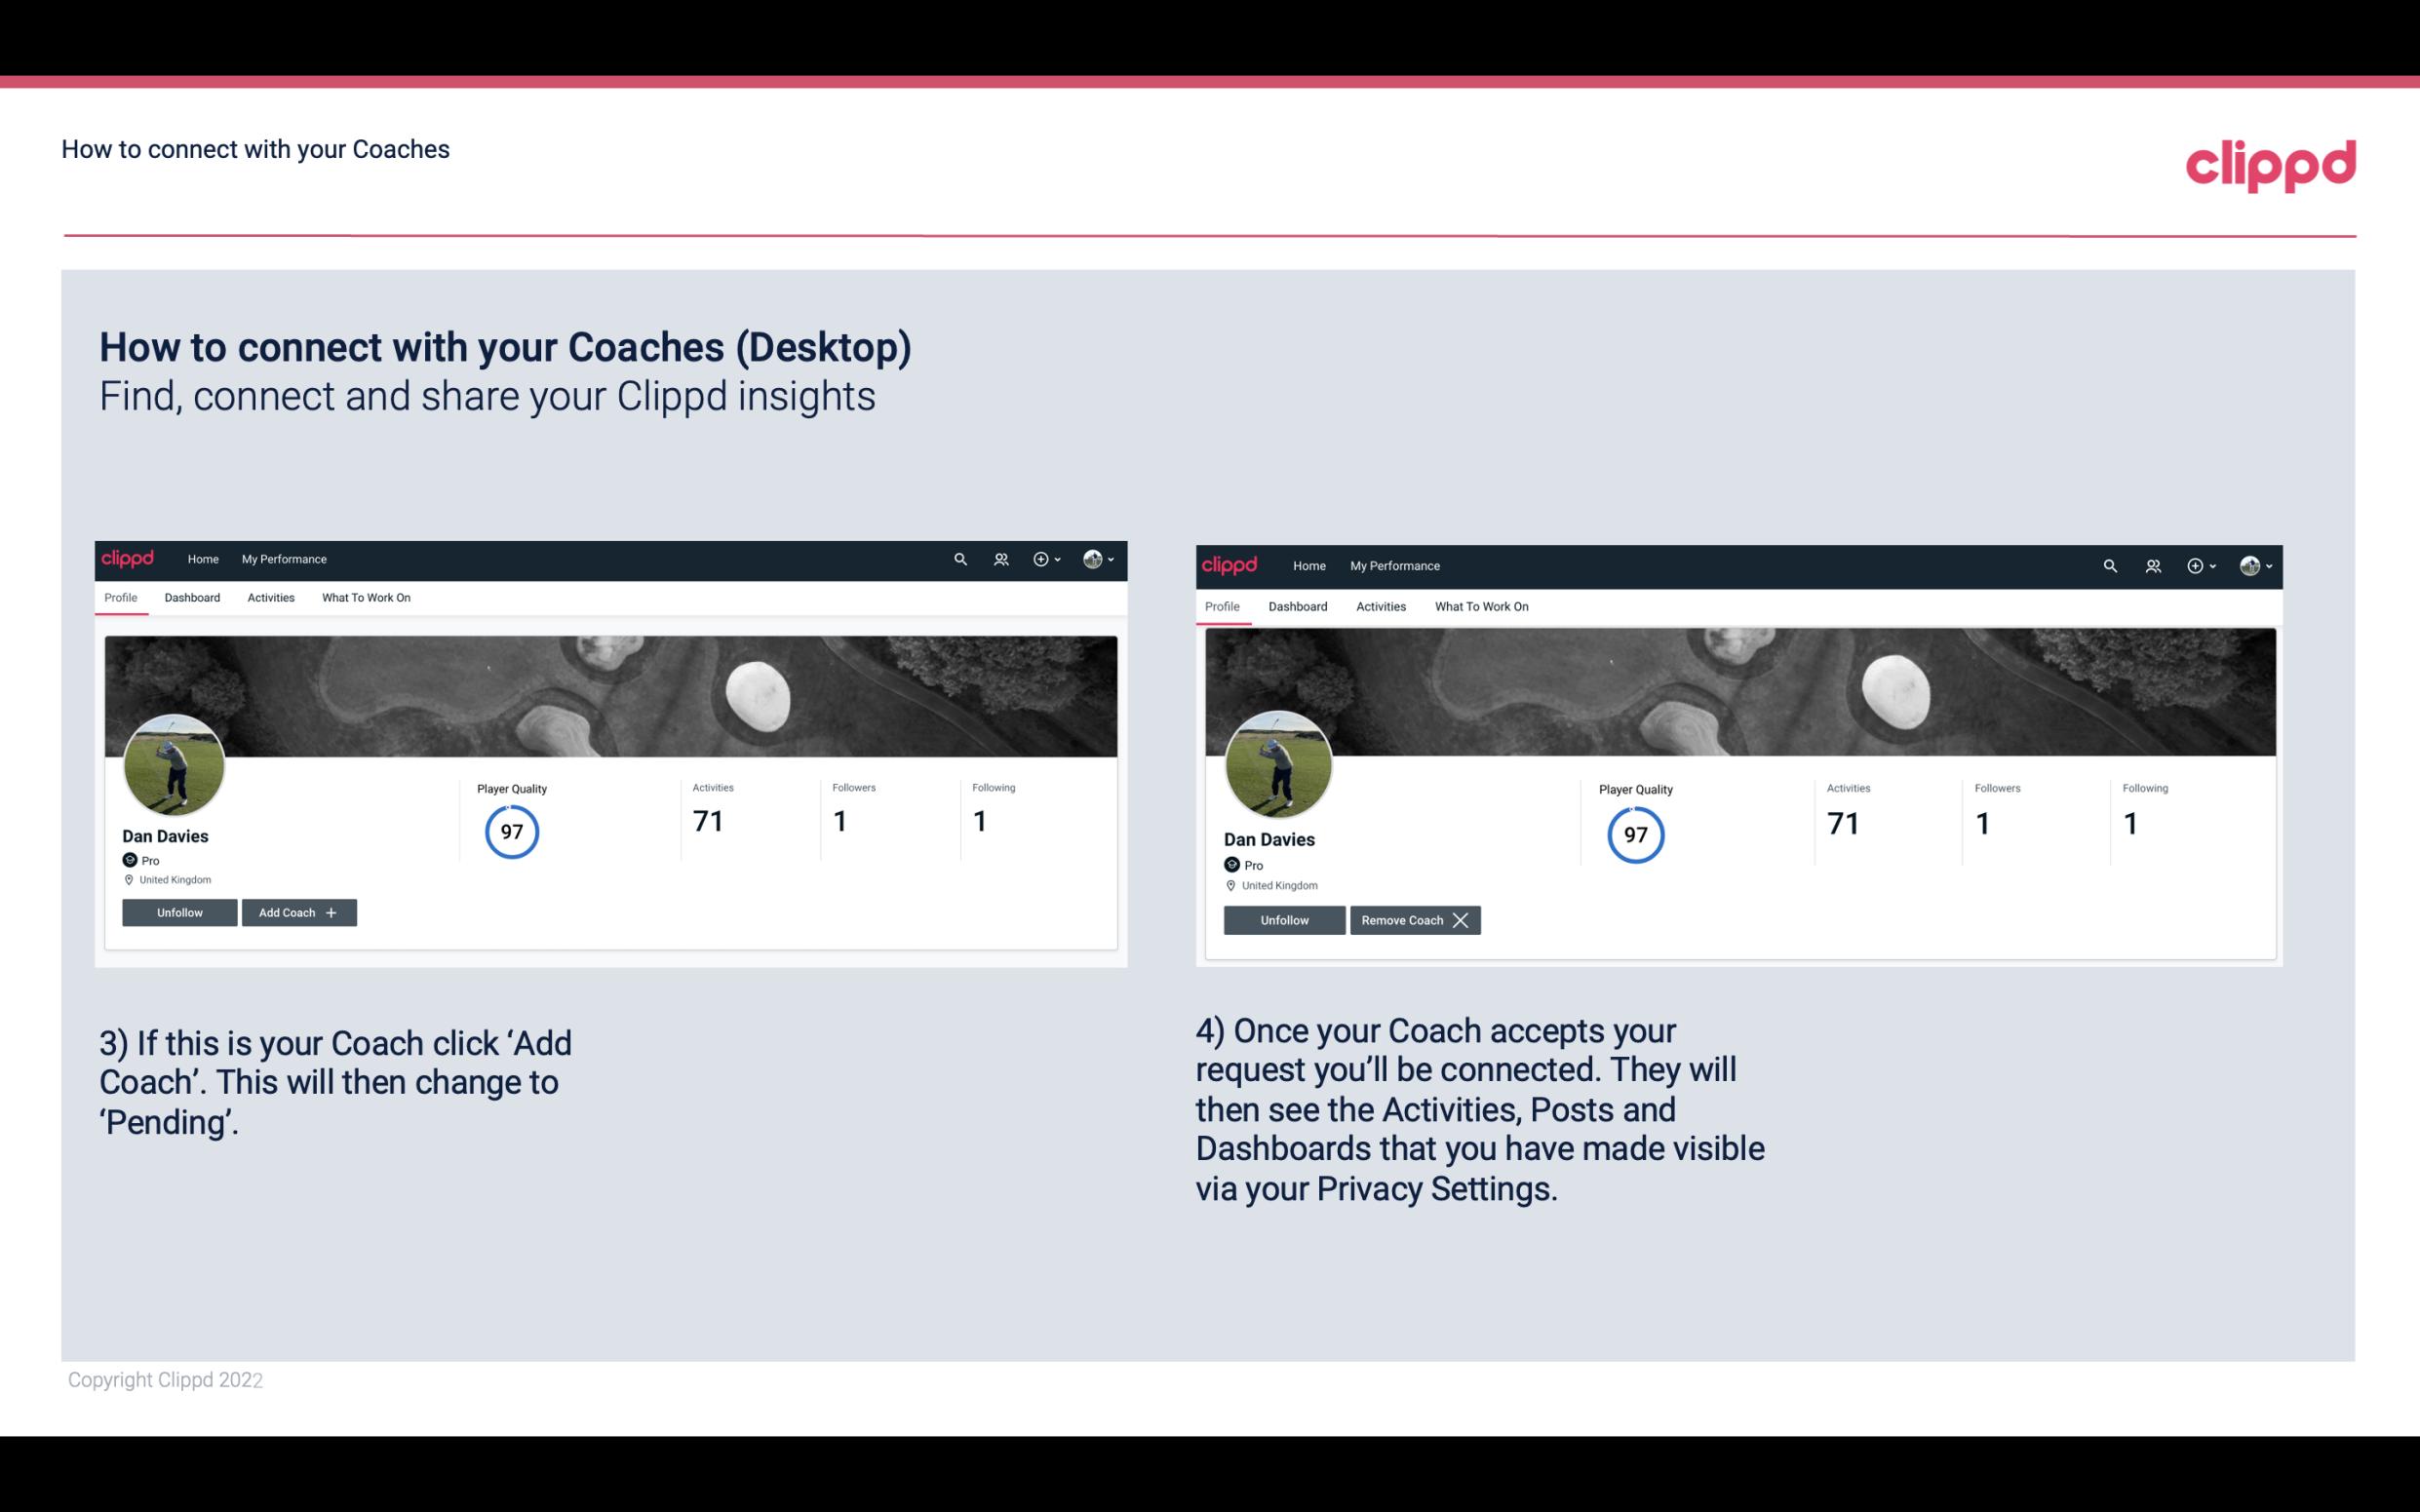Open the search icon in top navigation
Screen dimensions: 2420x1512
click(x=958, y=560)
